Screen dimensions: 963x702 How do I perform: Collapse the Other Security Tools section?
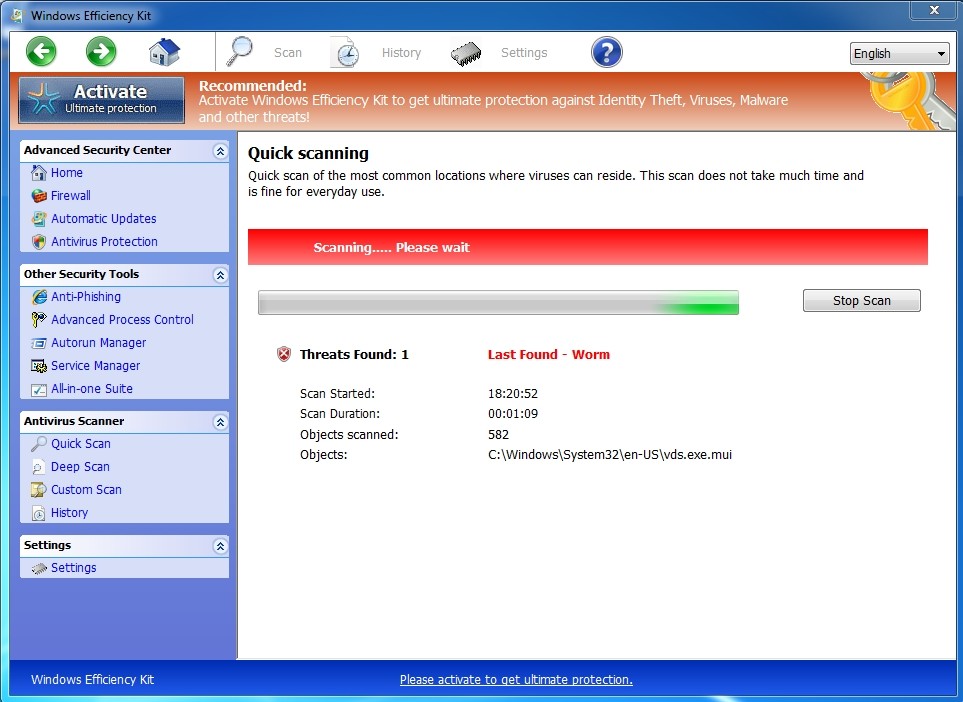tap(220, 275)
